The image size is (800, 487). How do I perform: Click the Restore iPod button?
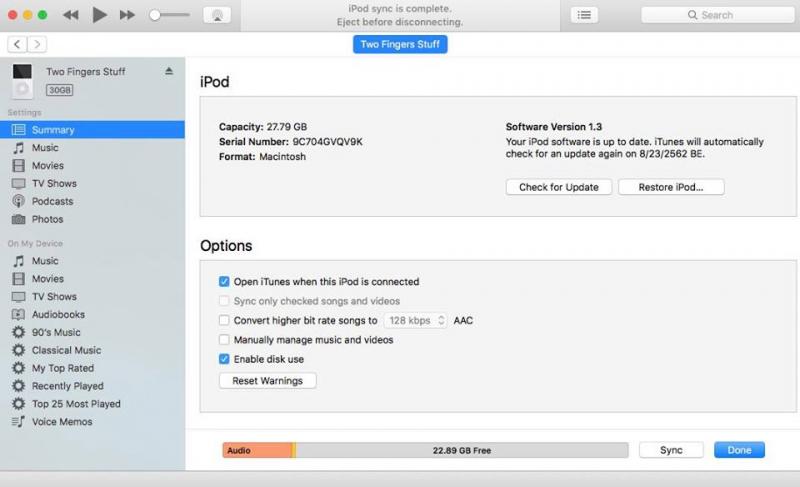pos(671,187)
